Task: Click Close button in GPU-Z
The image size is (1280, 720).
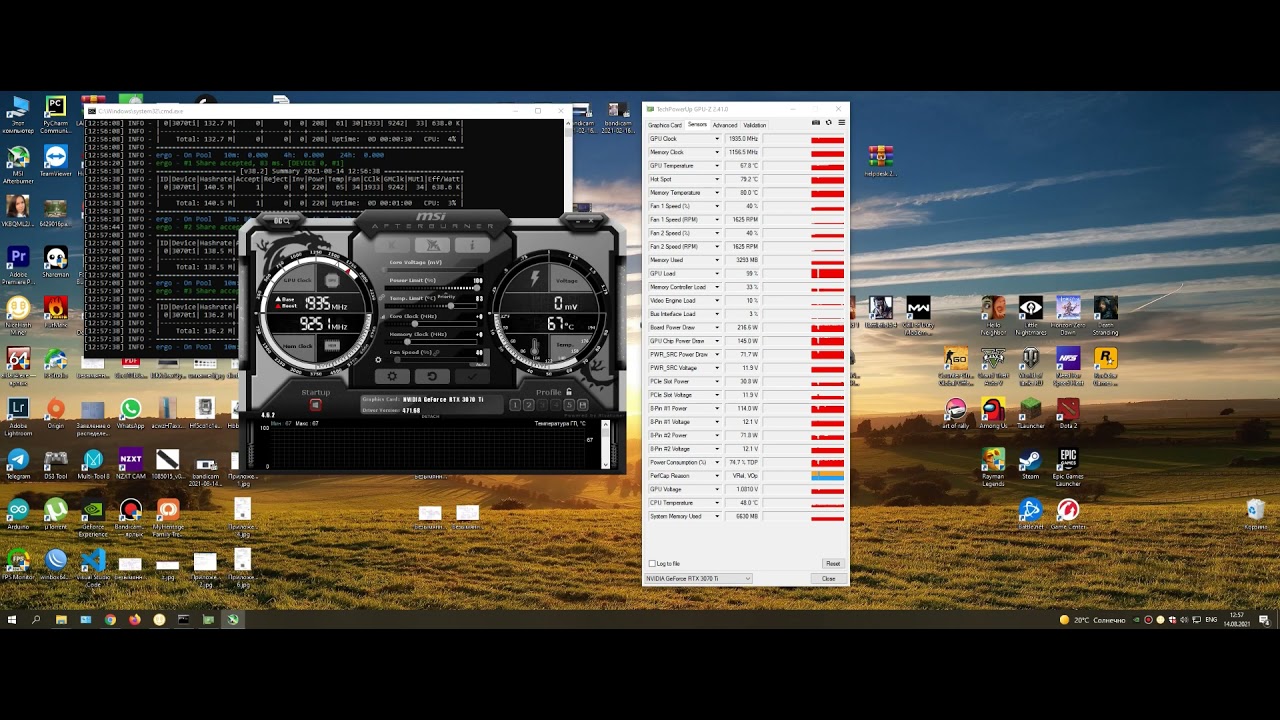Action: [x=829, y=579]
